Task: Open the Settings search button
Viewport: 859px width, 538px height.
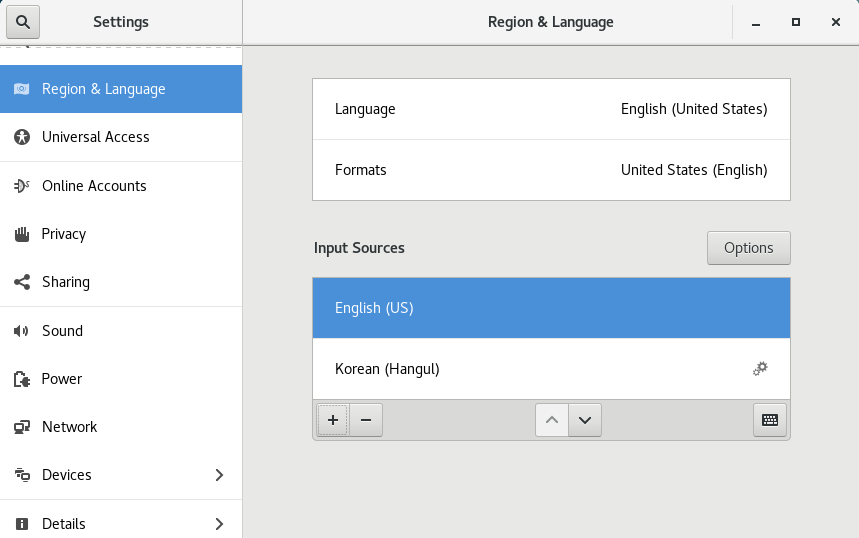Action: (22, 22)
